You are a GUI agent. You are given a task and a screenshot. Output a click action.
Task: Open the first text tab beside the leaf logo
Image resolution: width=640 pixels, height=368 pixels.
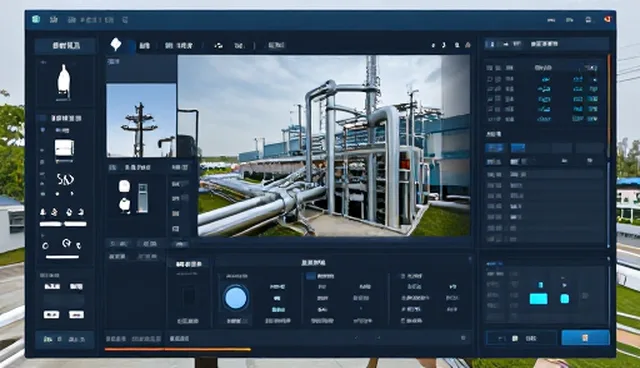click(144, 45)
